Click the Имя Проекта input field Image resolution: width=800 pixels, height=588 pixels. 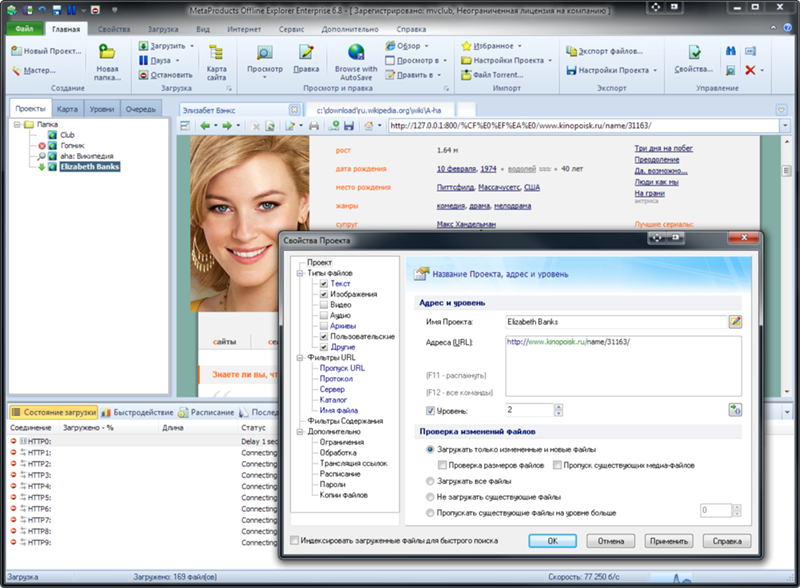pyautogui.click(x=616, y=322)
